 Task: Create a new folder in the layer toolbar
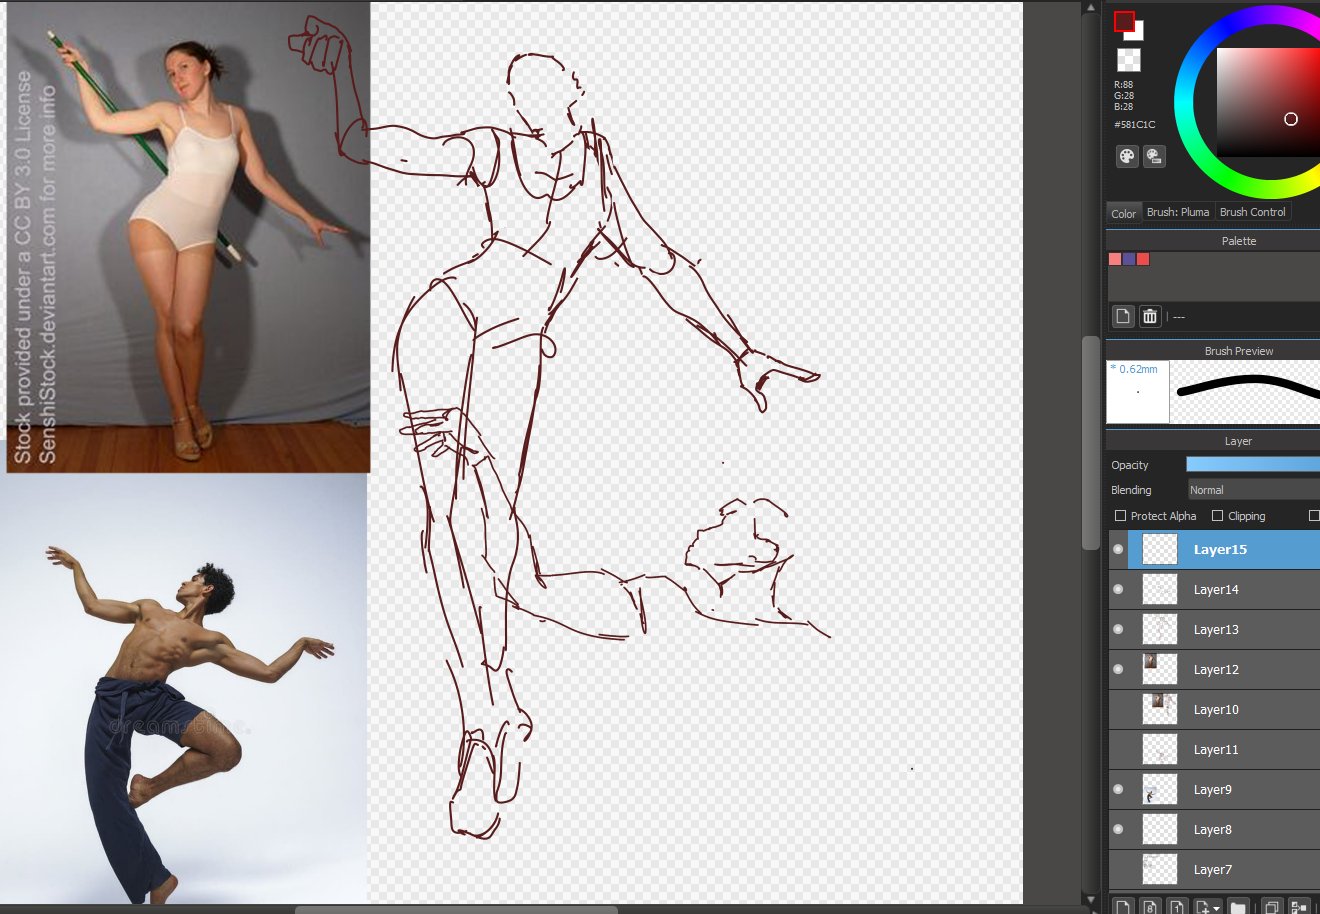(x=1238, y=907)
